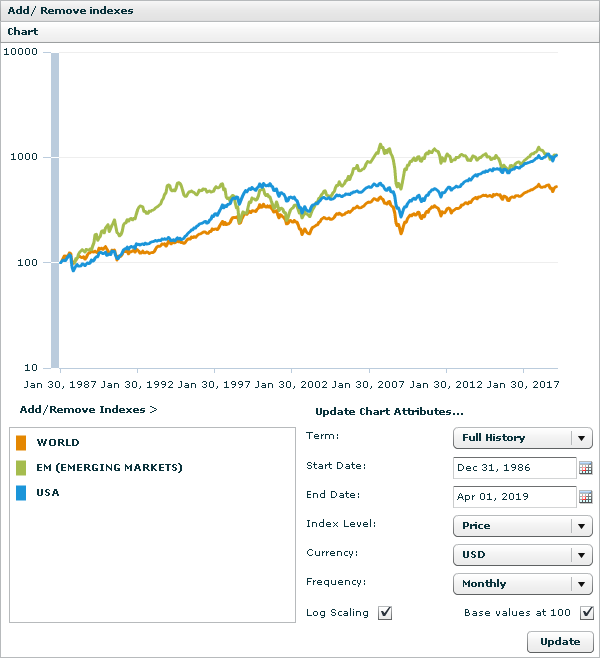
Task: Click the Add/Remove Indexes > link
Action: coord(88,409)
